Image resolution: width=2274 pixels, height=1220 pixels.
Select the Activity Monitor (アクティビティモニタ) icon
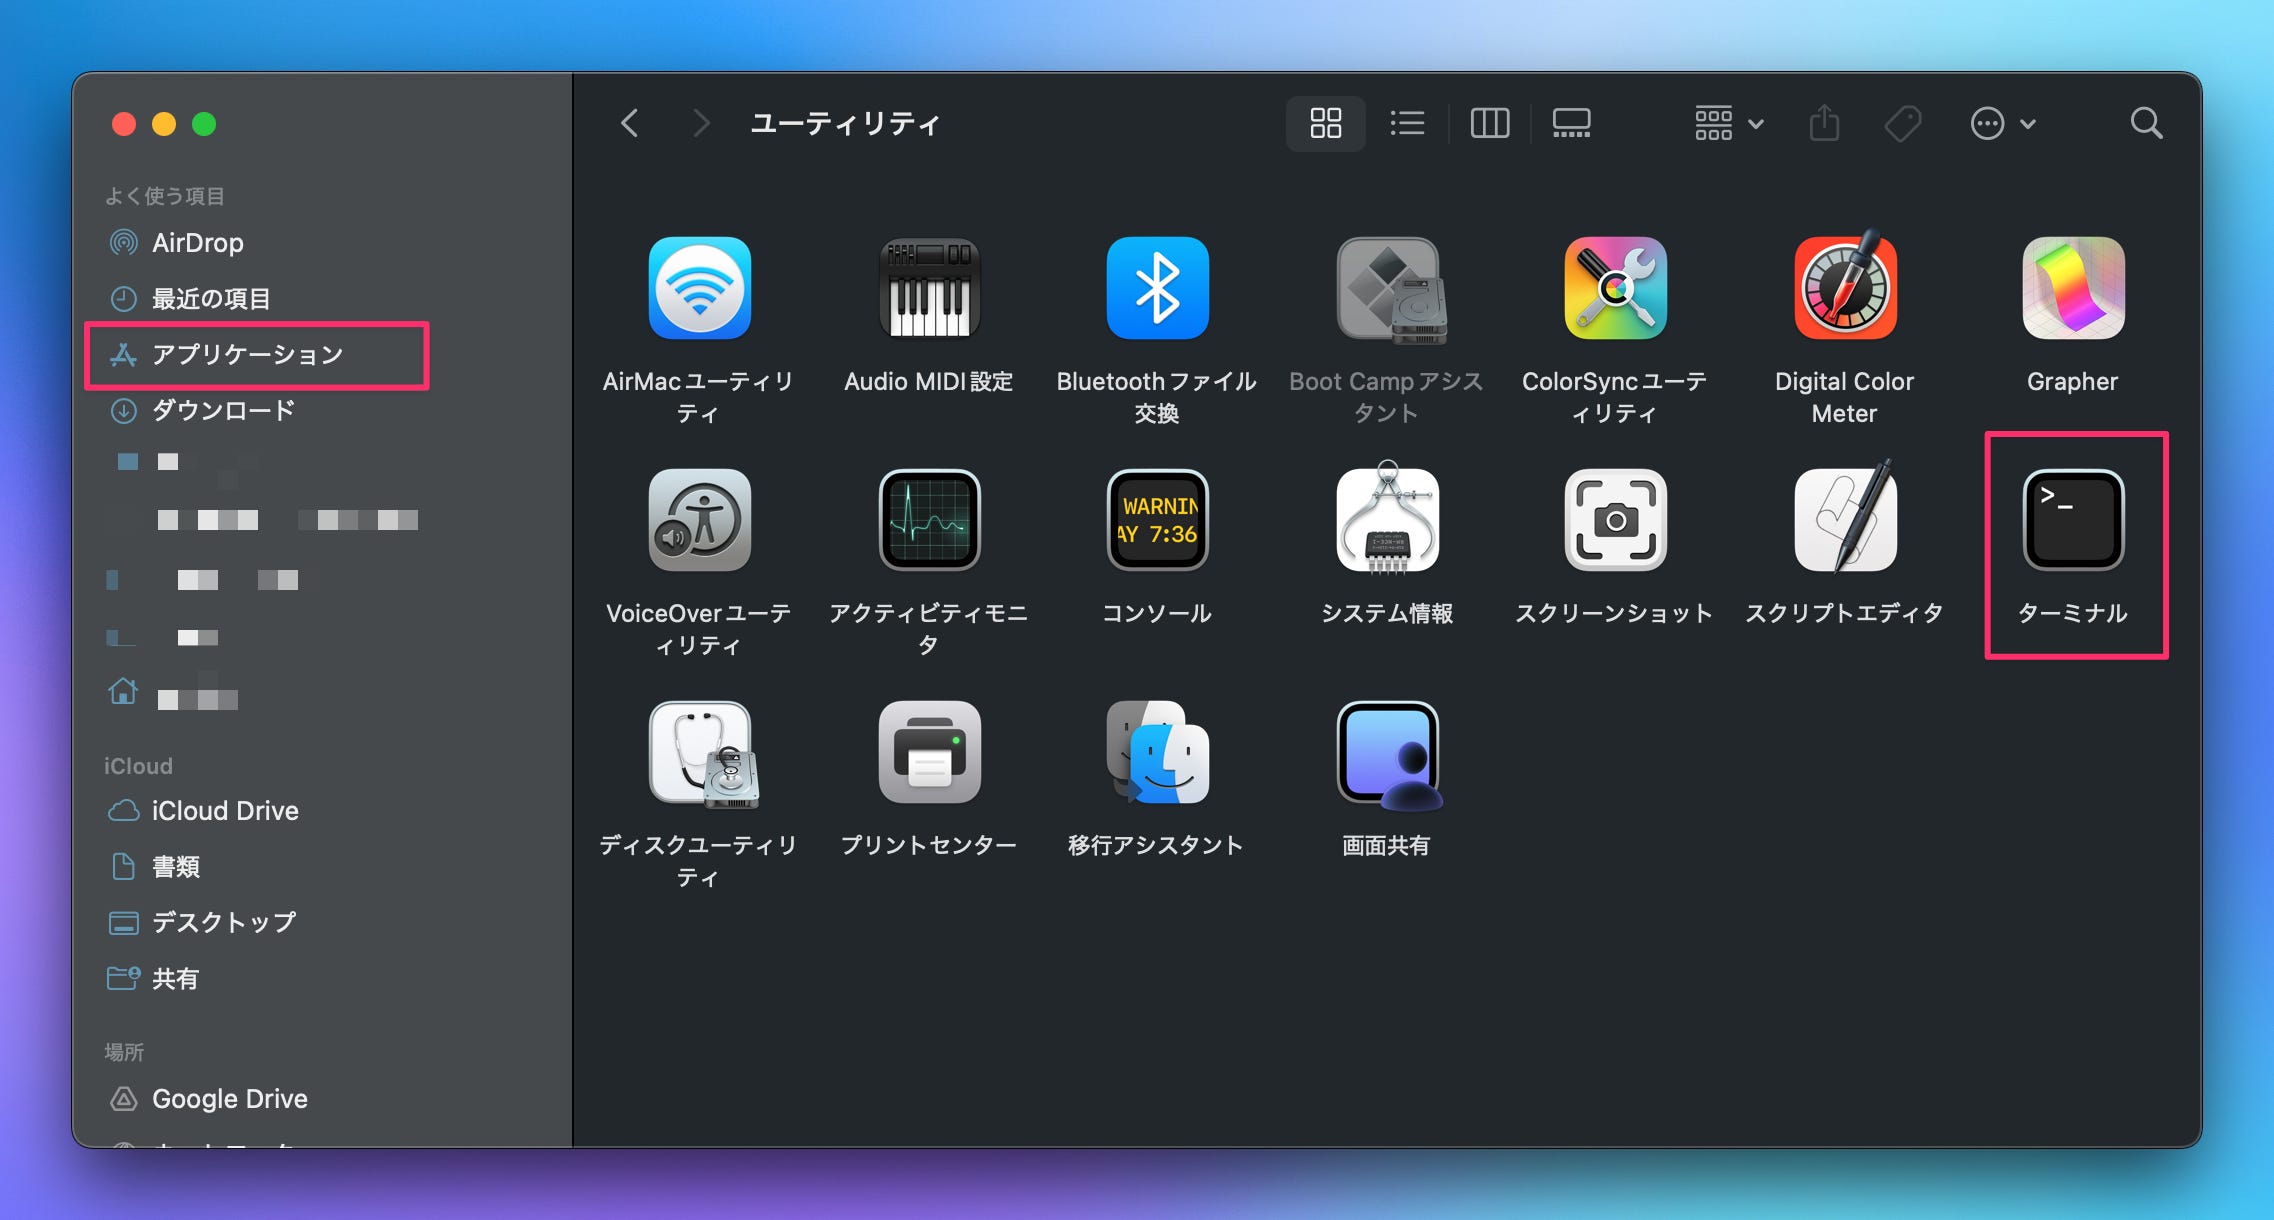(929, 520)
